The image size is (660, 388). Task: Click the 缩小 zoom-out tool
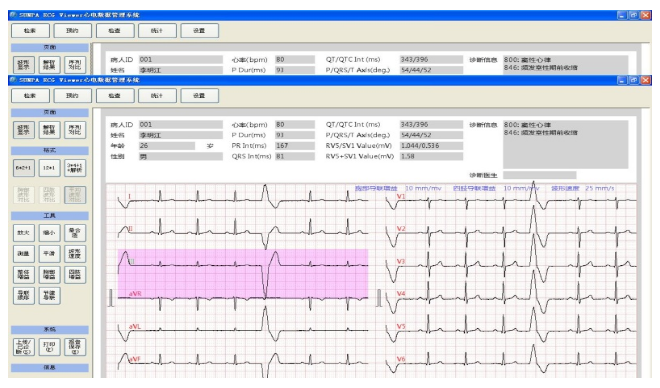(x=49, y=233)
